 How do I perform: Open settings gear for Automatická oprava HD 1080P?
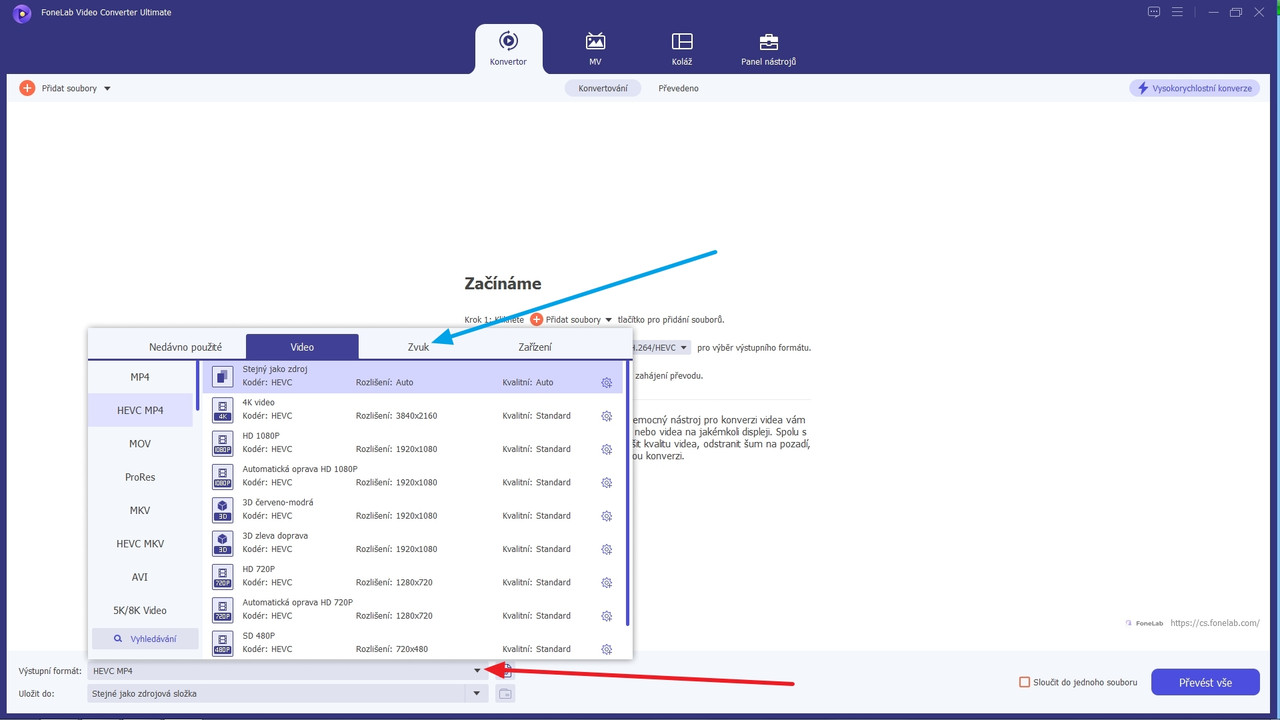606,483
